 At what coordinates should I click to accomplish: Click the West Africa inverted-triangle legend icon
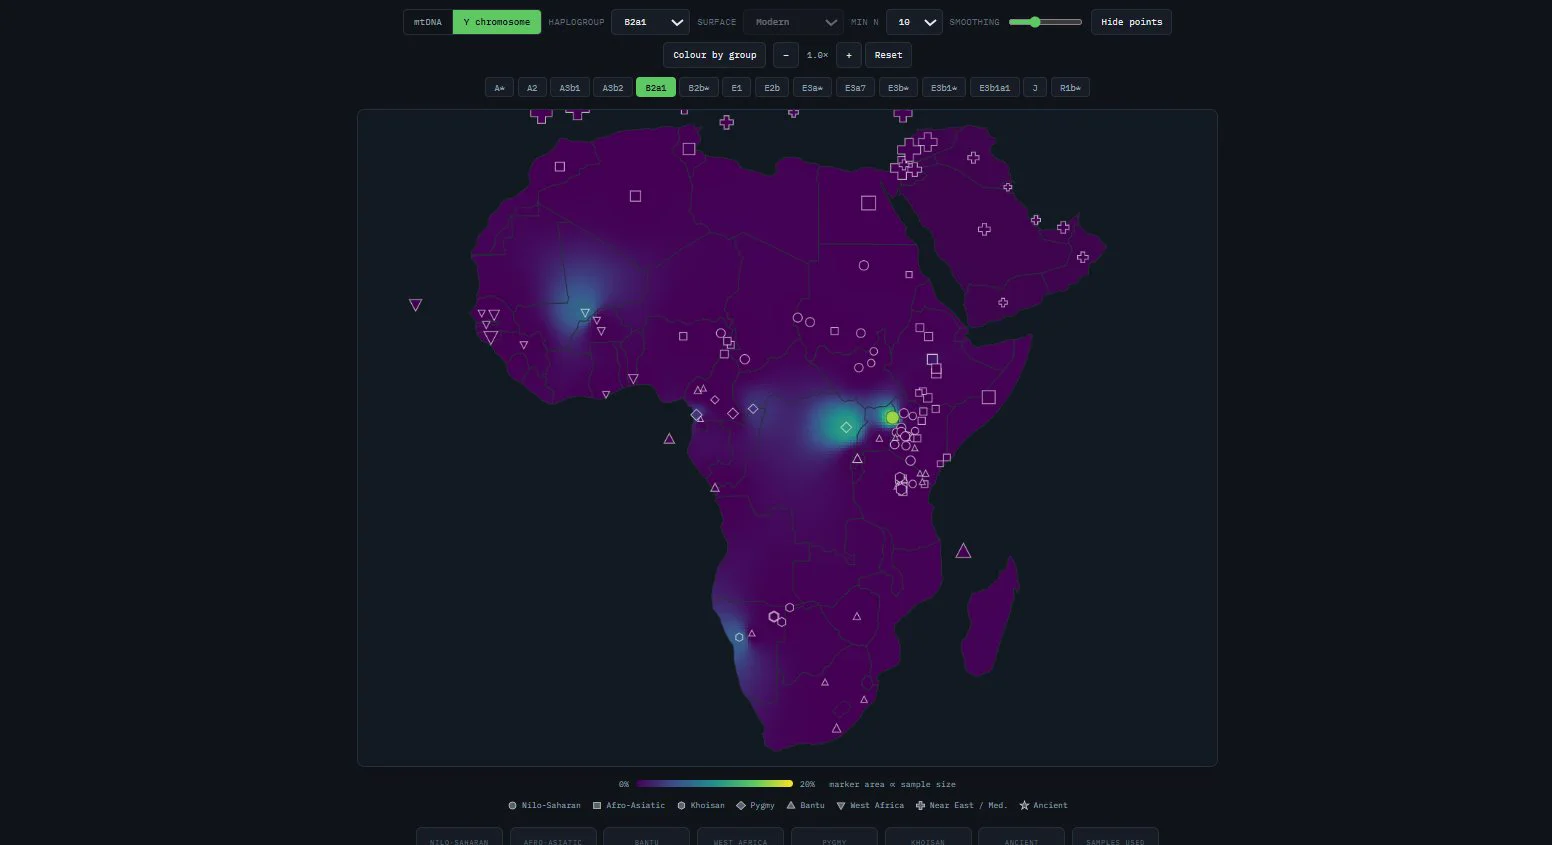tap(841, 805)
